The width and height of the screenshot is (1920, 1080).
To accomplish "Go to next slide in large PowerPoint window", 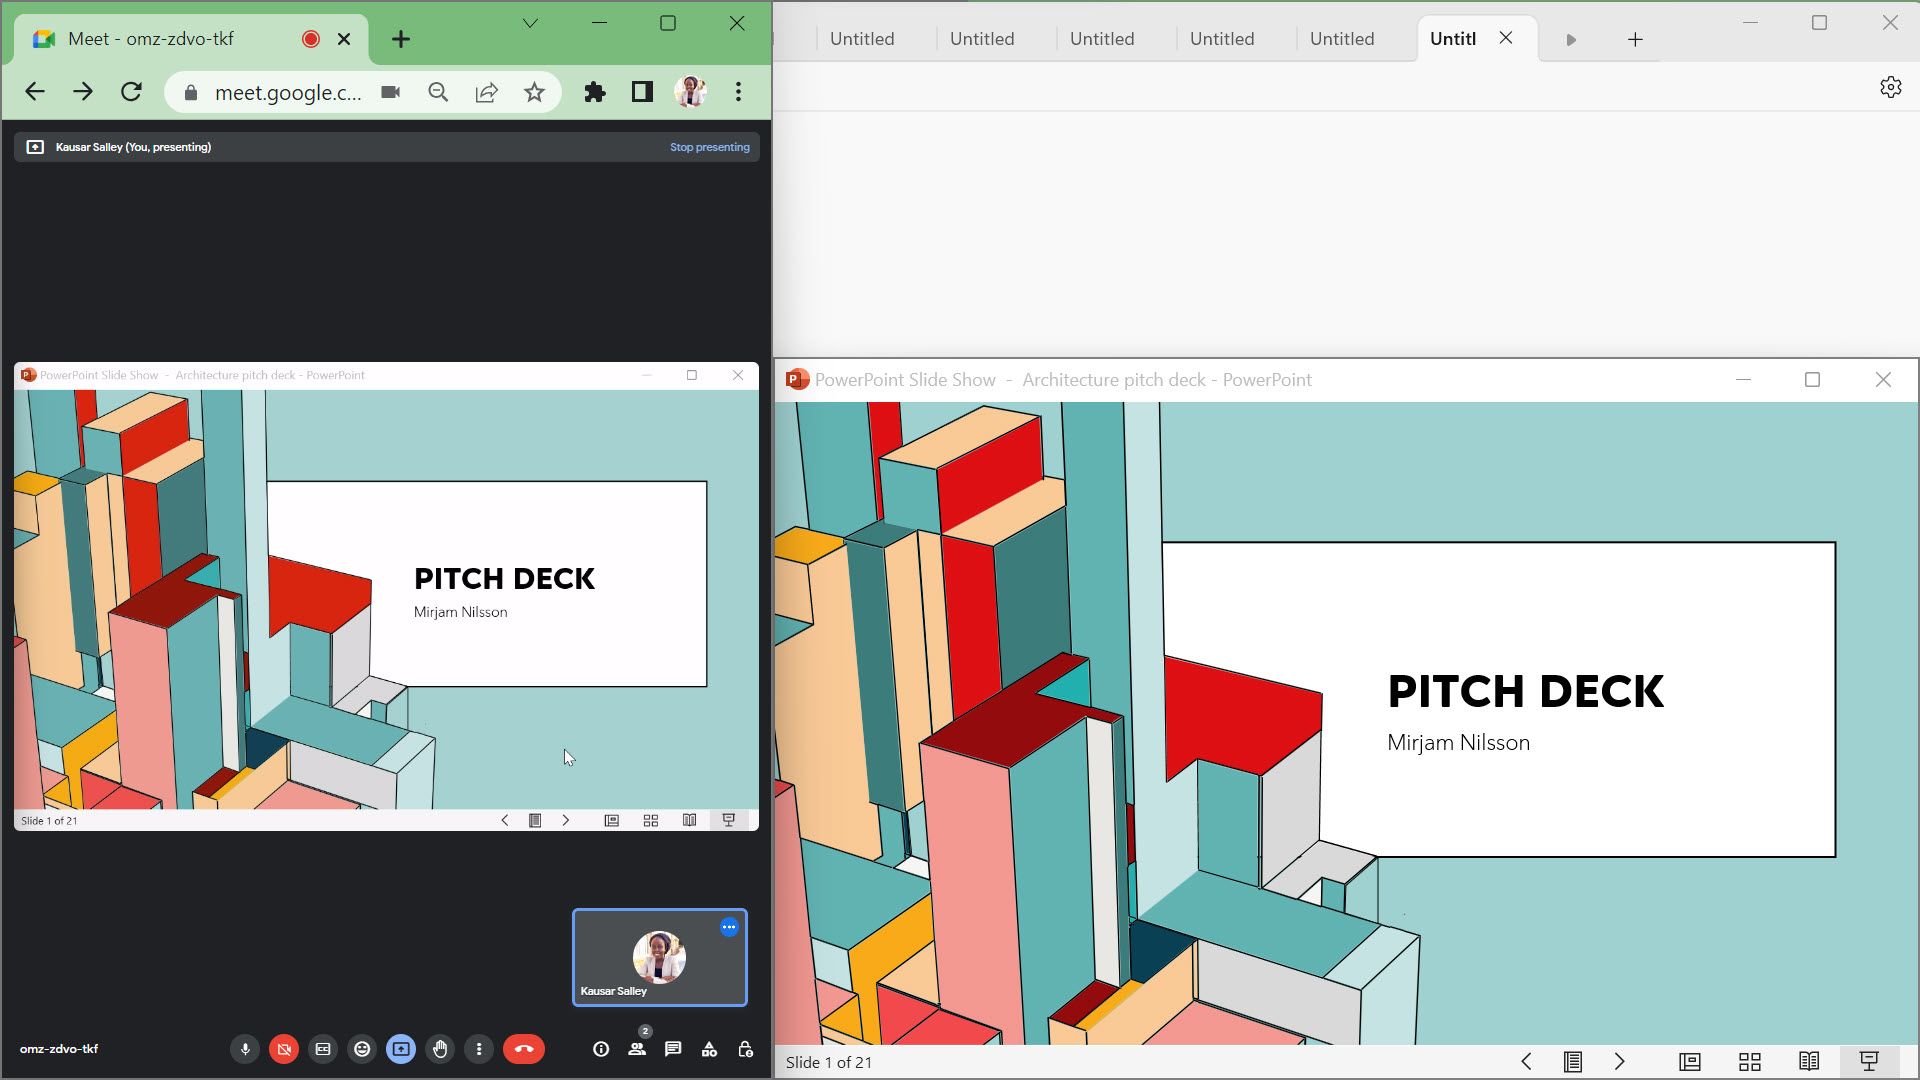I will click(x=1620, y=1062).
